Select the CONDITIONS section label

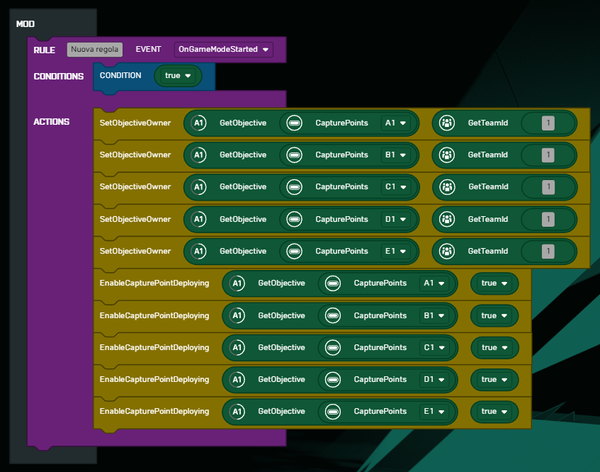pos(57,76)
